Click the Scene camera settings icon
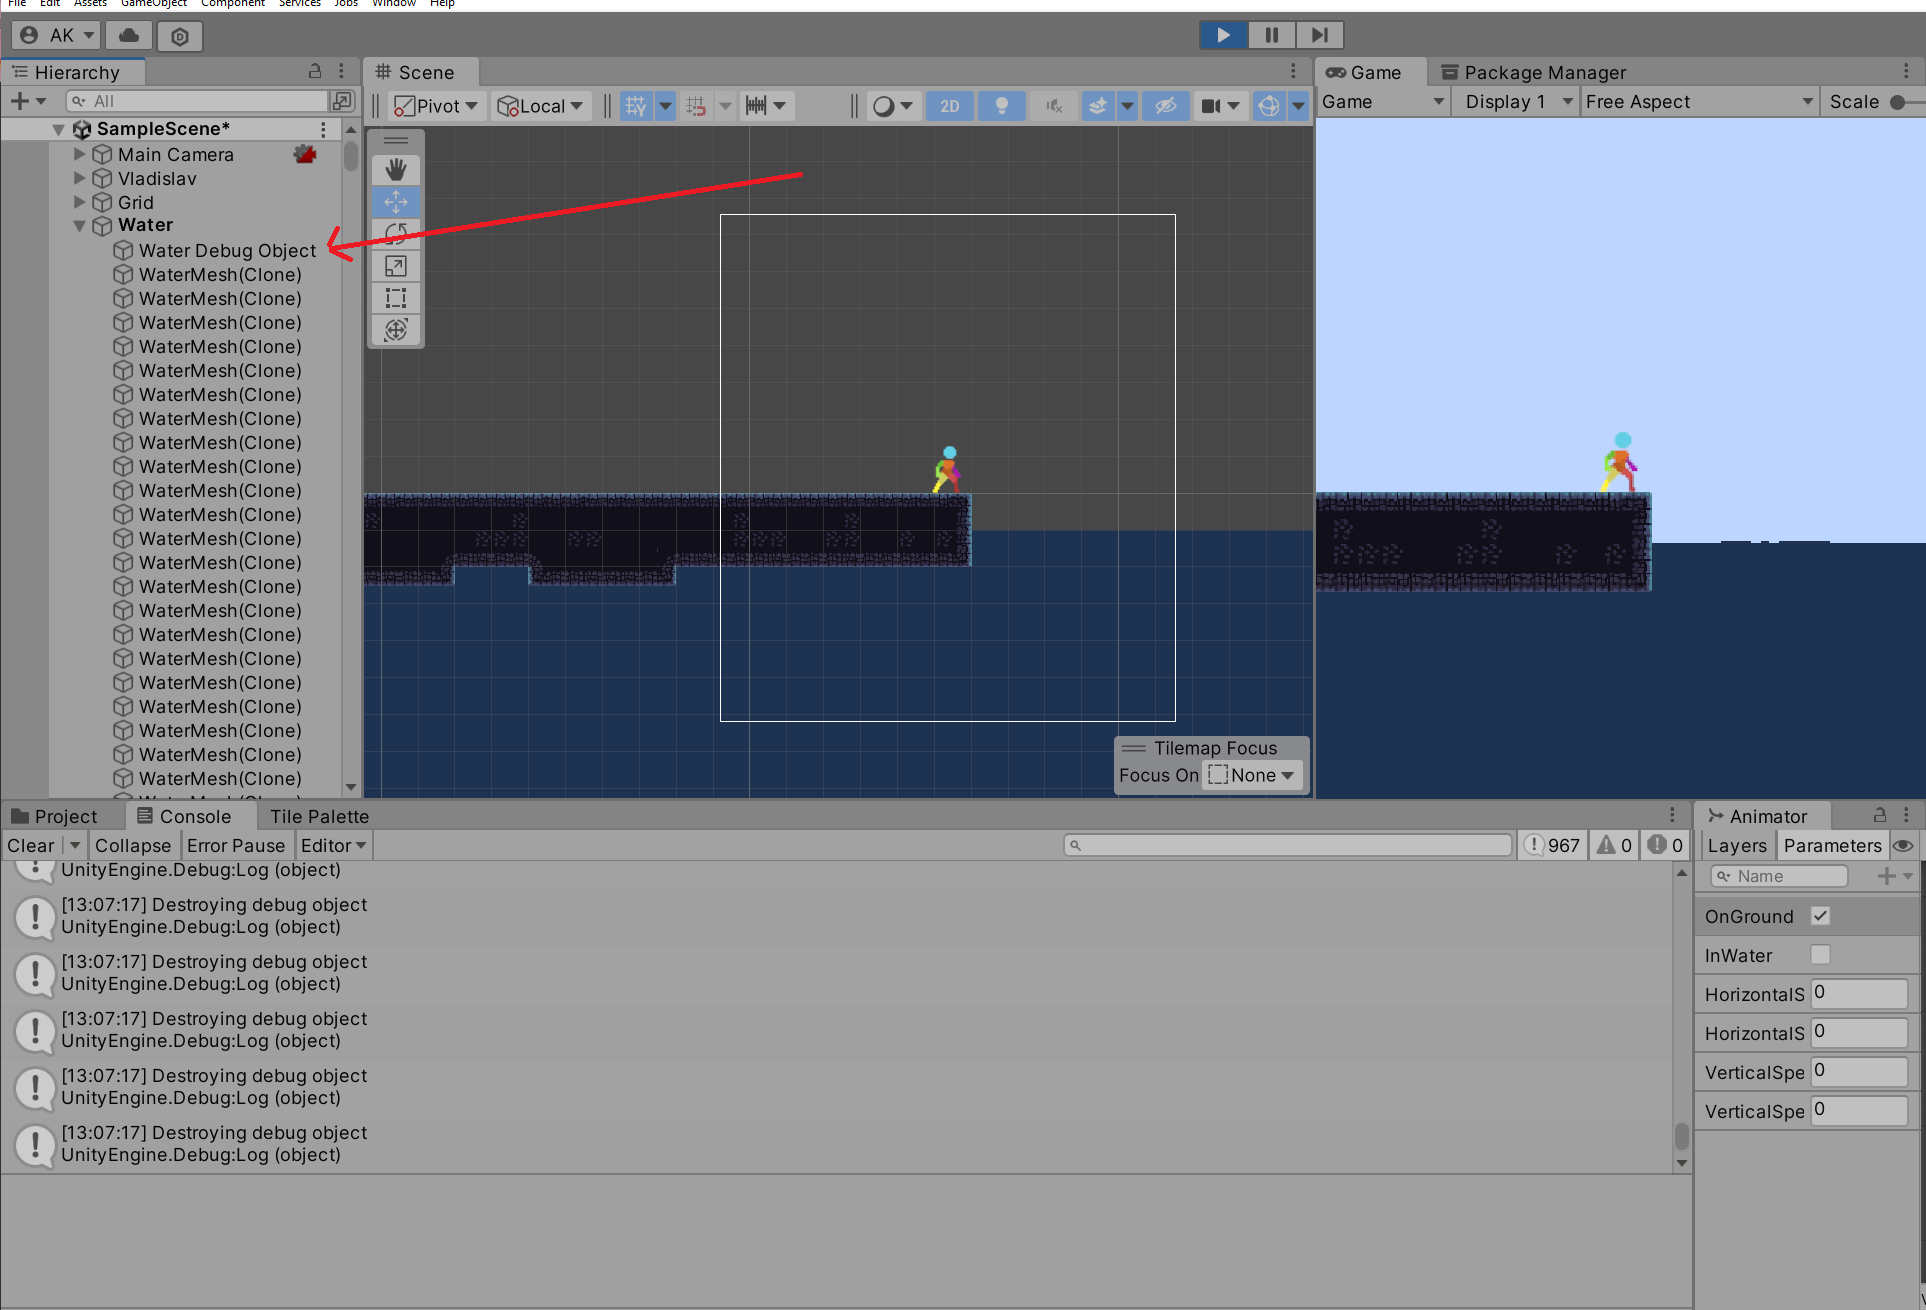The height and width of the screenshot is (1310, 1926). 1210,106
